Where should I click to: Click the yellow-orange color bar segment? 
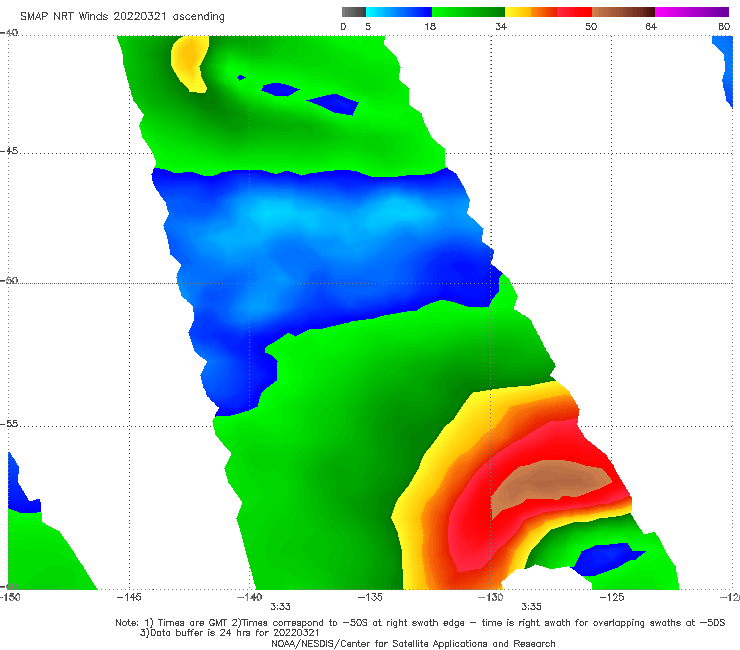pyautogui.click(x=530, y=12)
